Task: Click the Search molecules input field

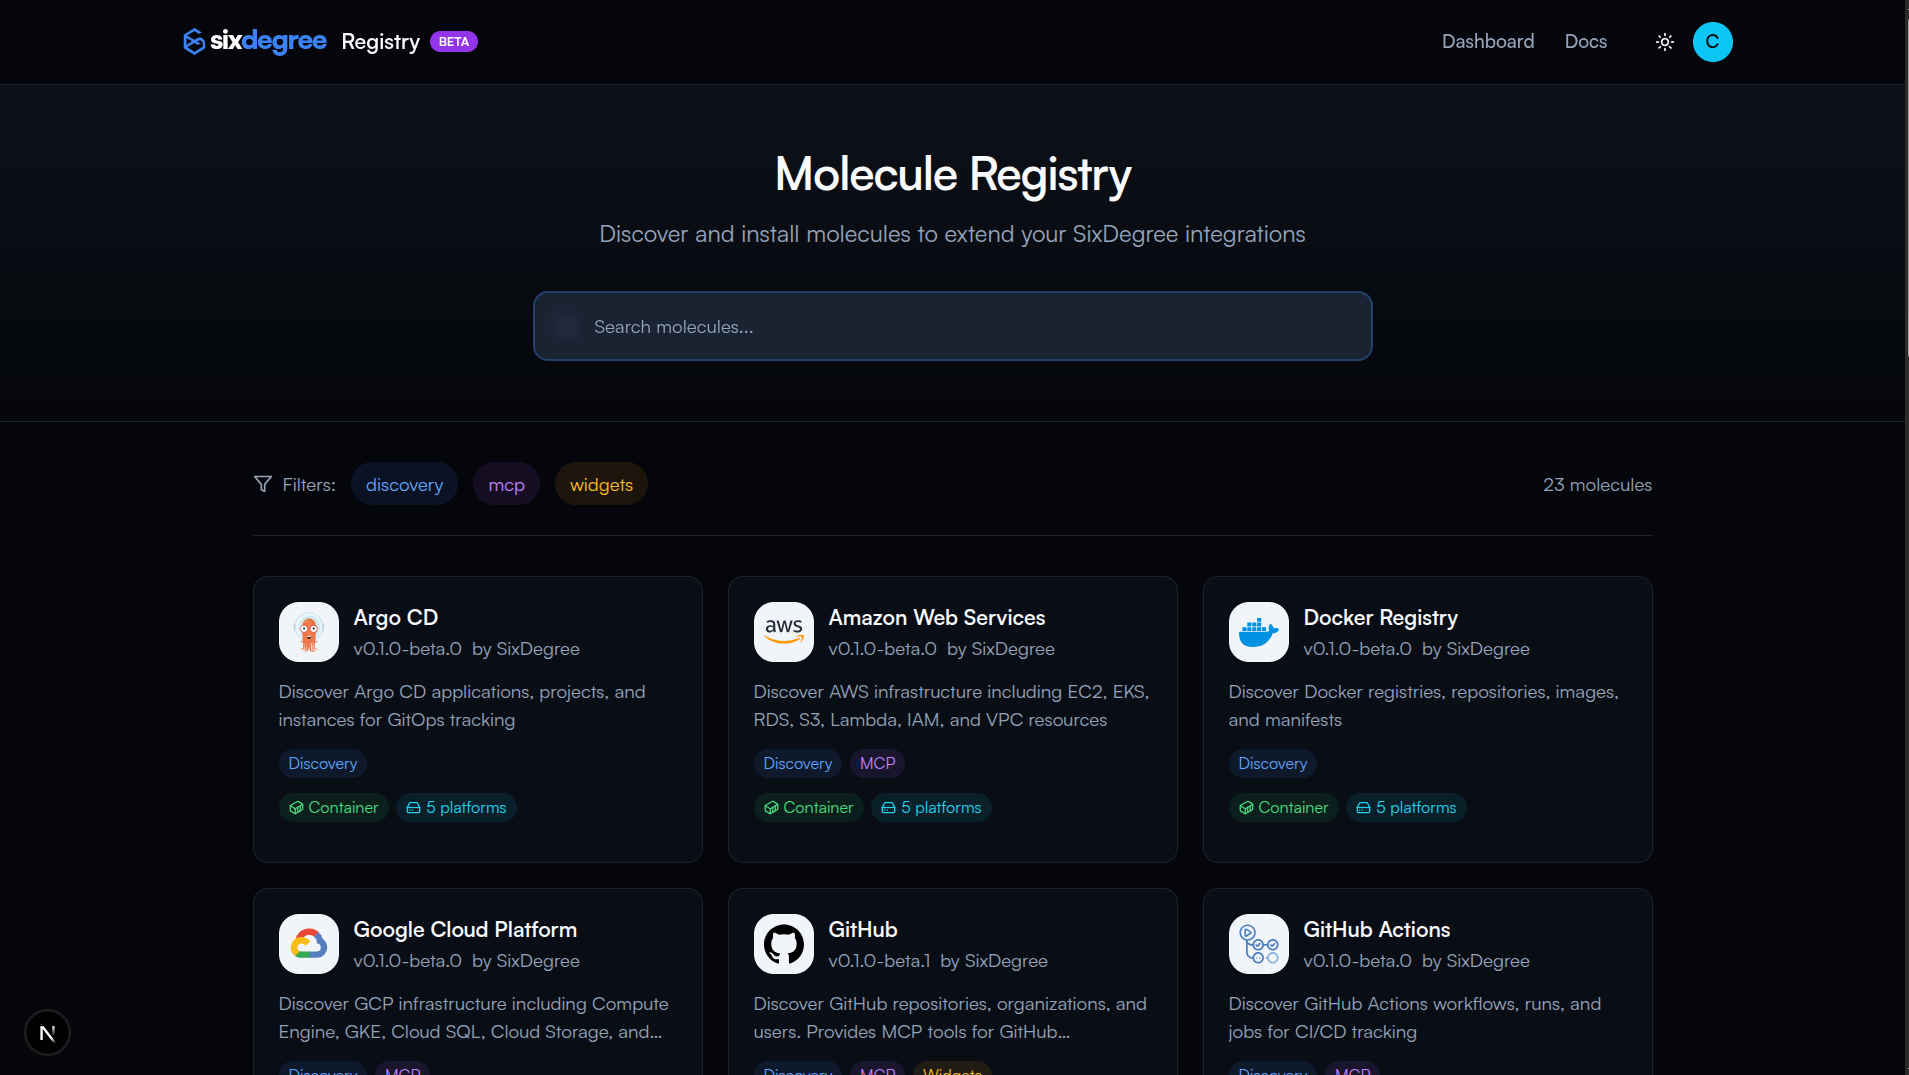Action: tap(951, 326)
